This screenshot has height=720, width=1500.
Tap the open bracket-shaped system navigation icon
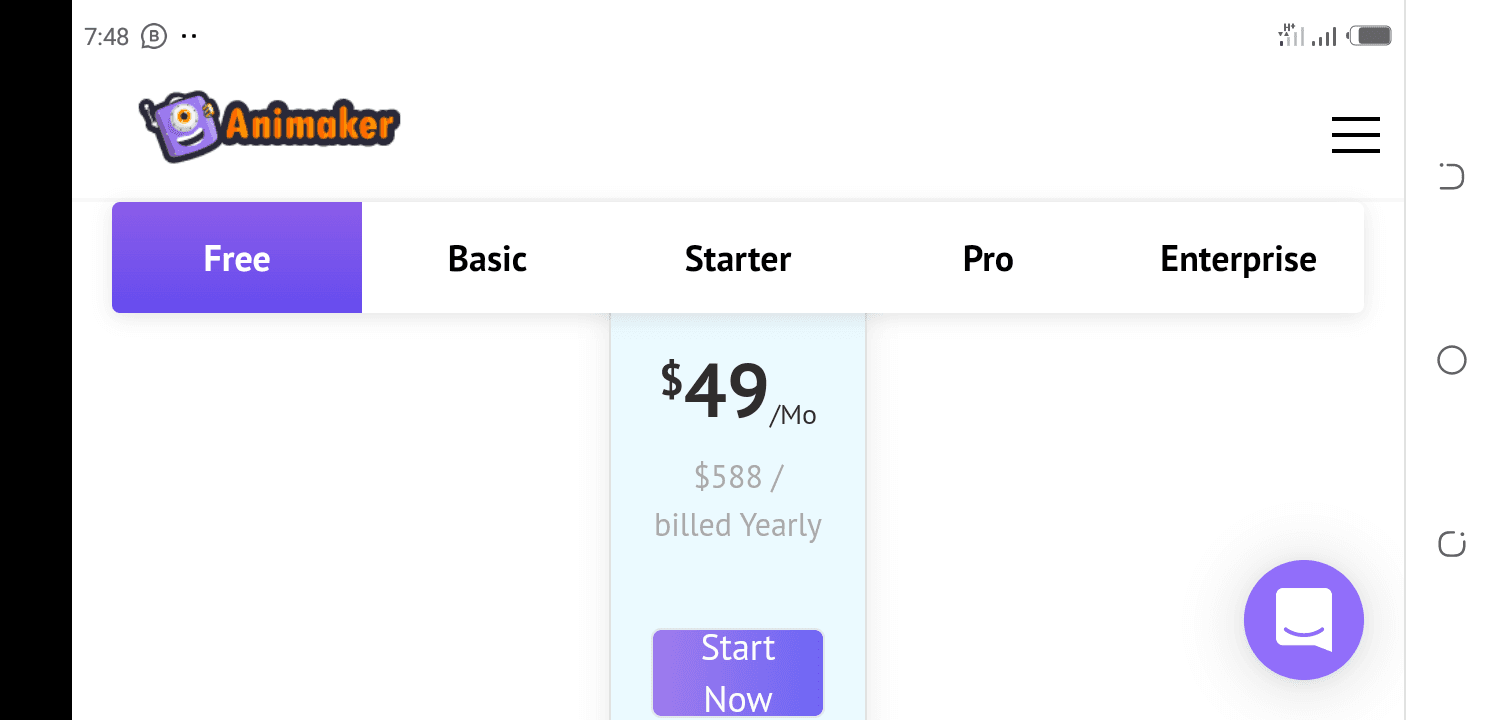pyautogui.click(x=1451, y=176)
